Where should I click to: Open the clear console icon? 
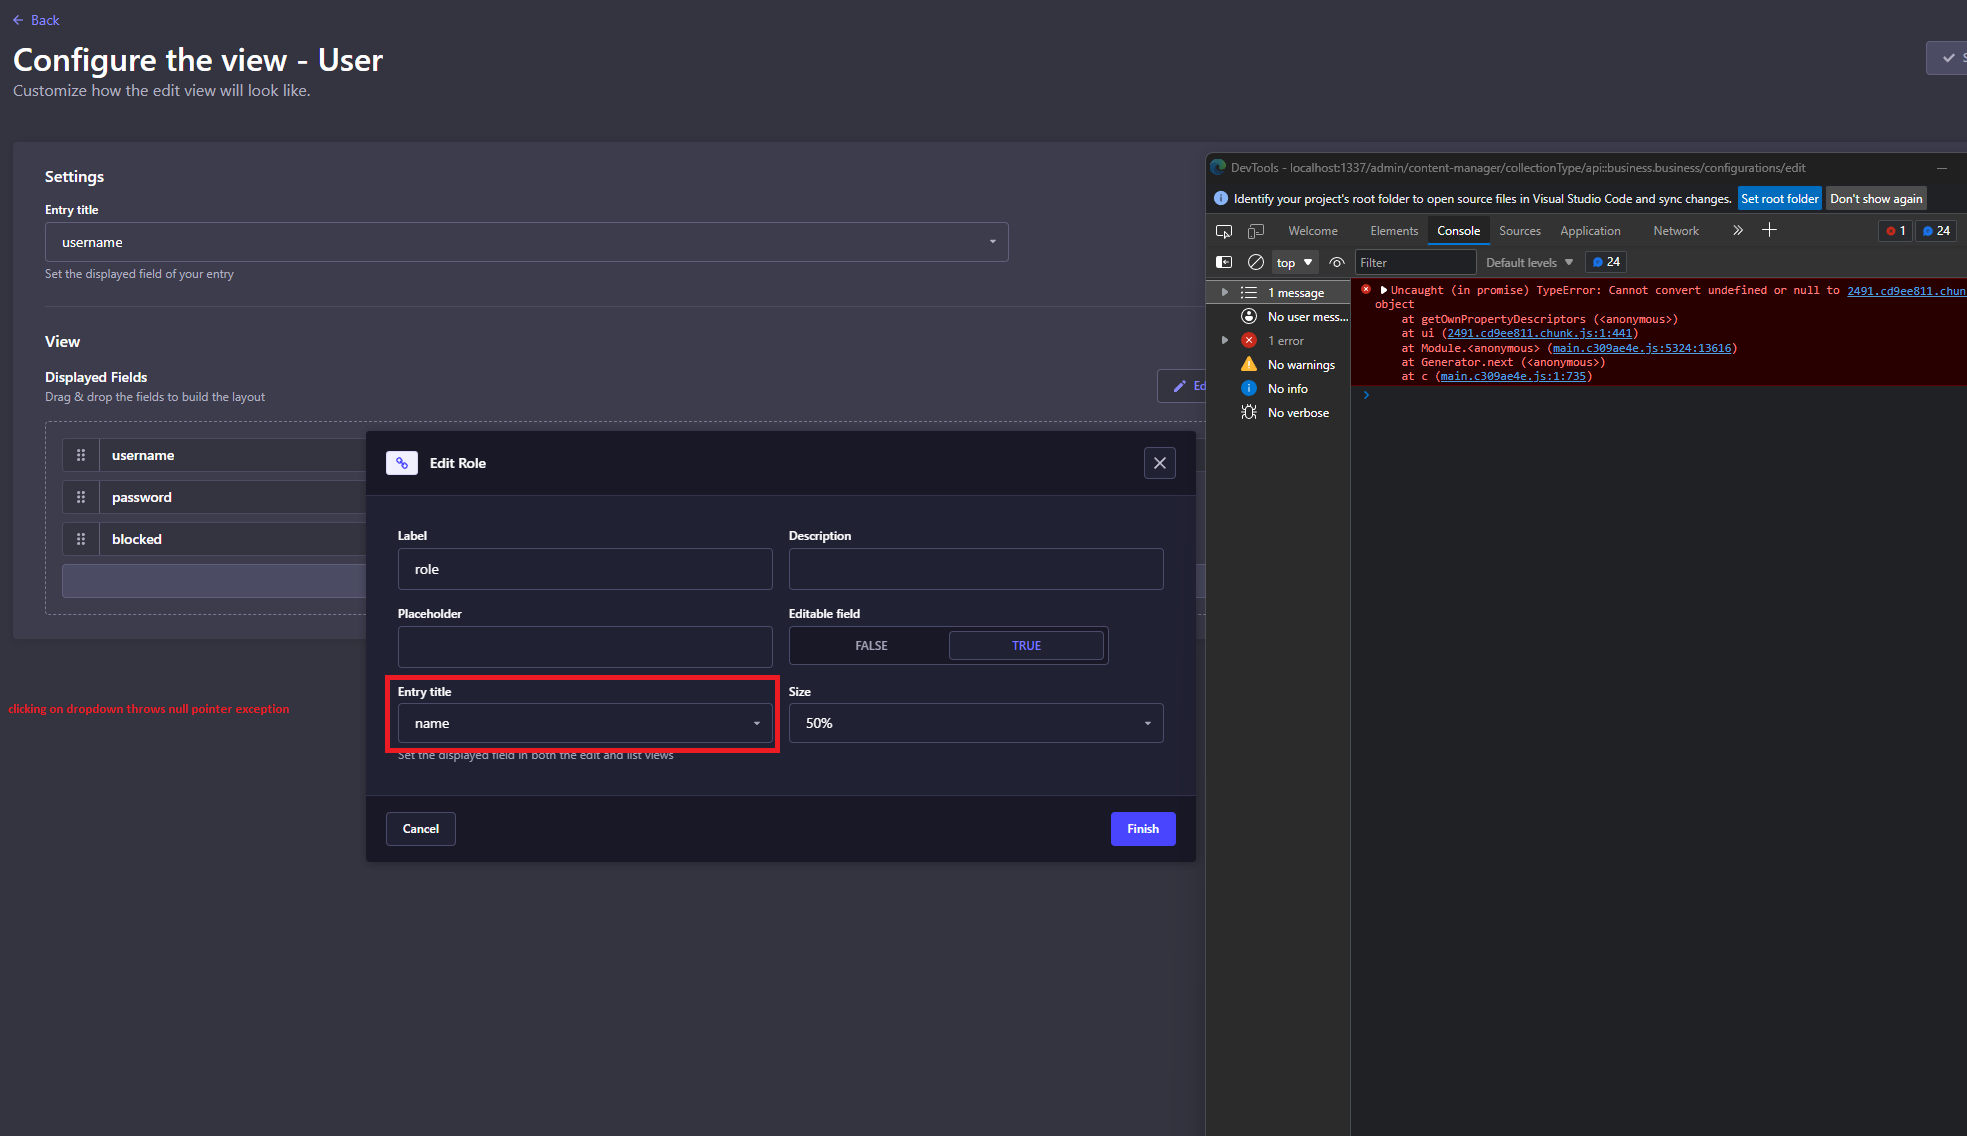(x=1256, y=262)
